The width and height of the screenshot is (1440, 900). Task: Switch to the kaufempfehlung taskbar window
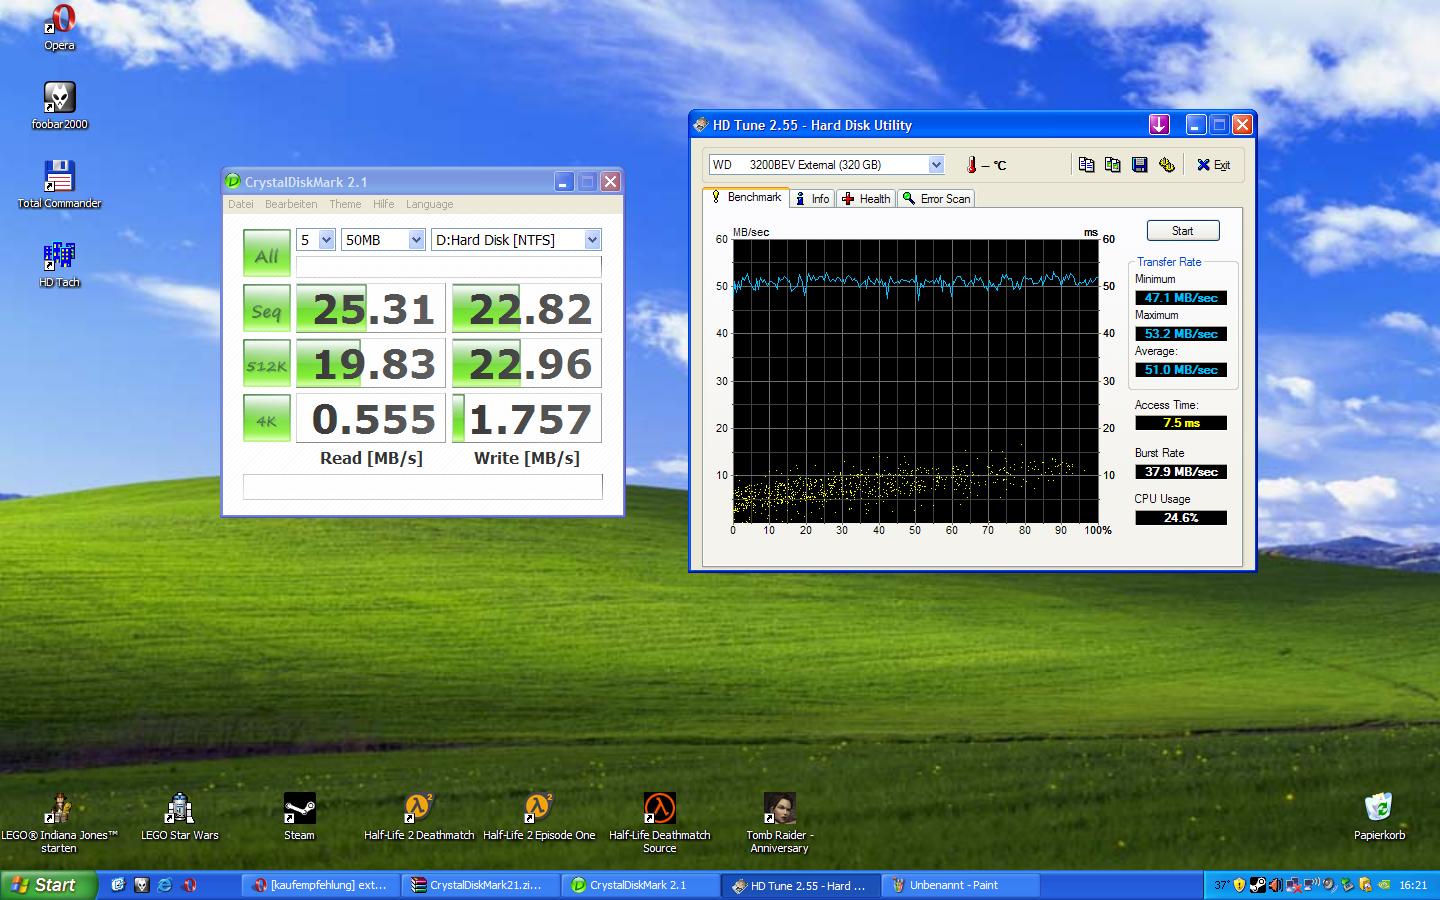(320, 885)
